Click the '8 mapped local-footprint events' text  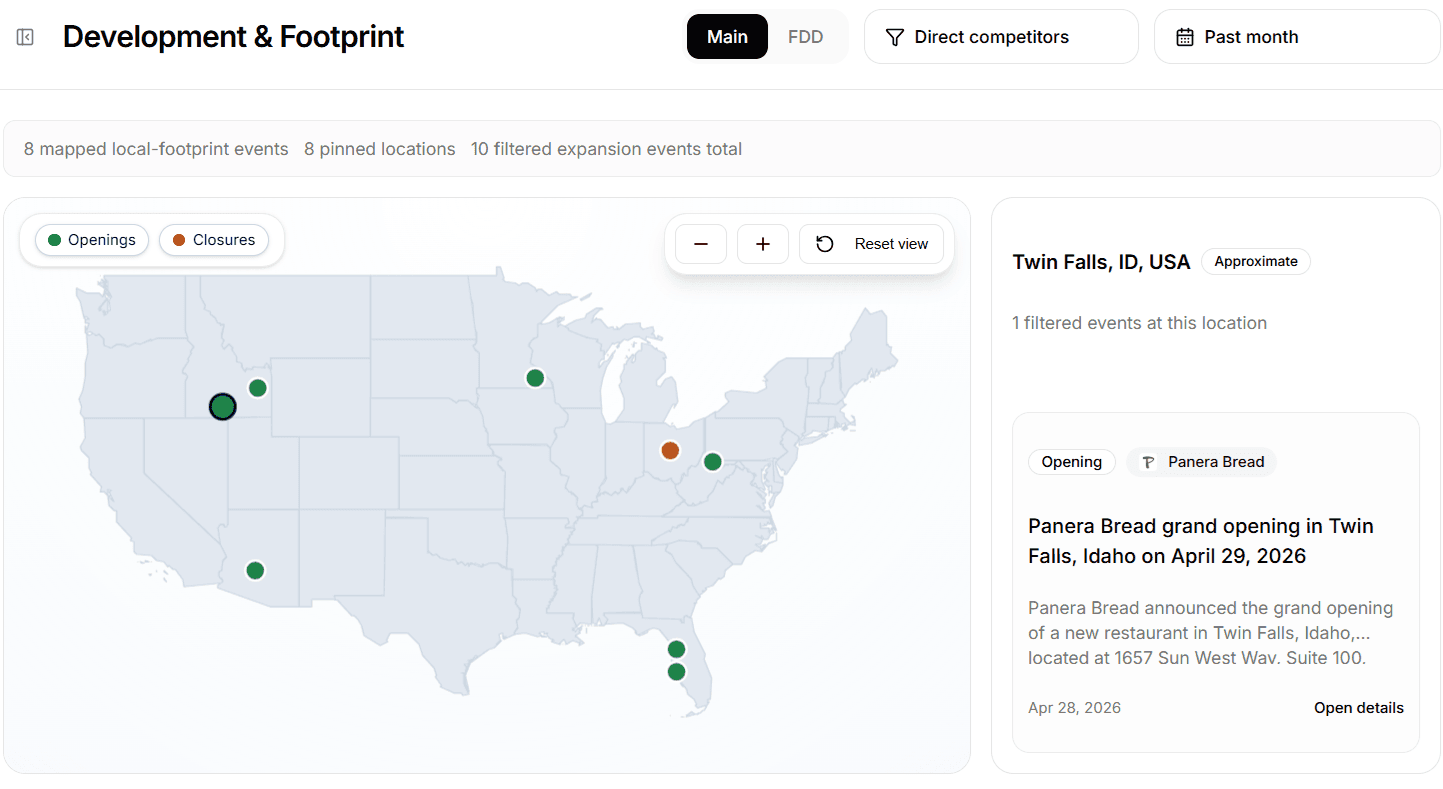[x=156, y=149]
